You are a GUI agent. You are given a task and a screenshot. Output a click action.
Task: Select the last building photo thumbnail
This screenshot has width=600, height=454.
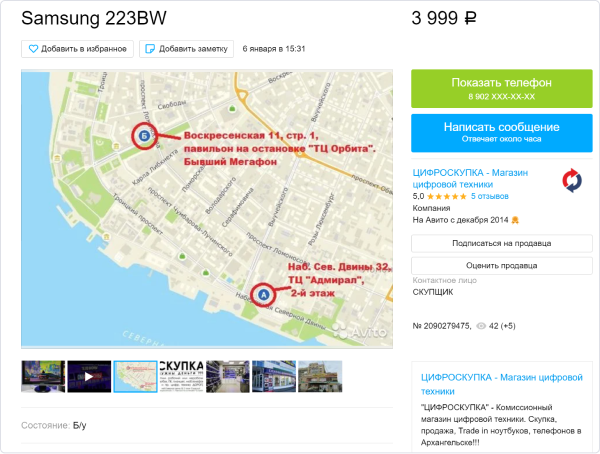click(x=319, y=376)
